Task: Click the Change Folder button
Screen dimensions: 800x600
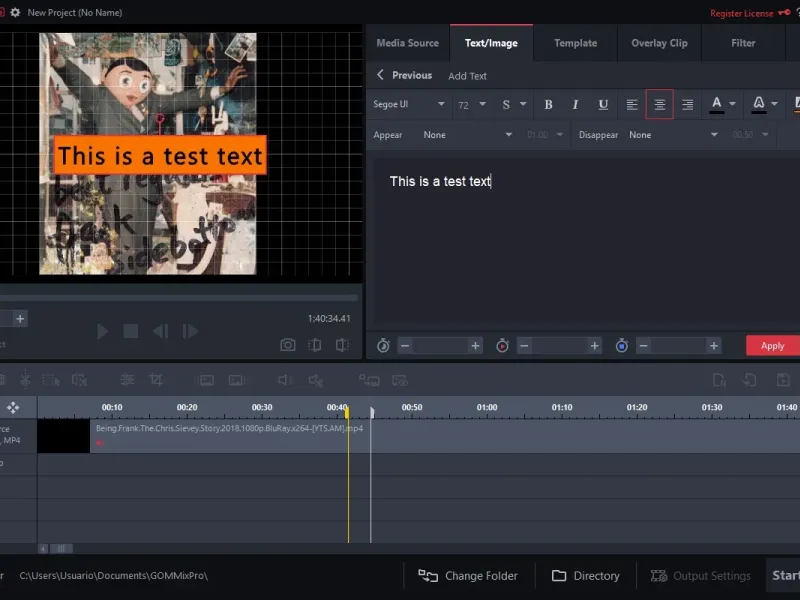Action: 468,576
